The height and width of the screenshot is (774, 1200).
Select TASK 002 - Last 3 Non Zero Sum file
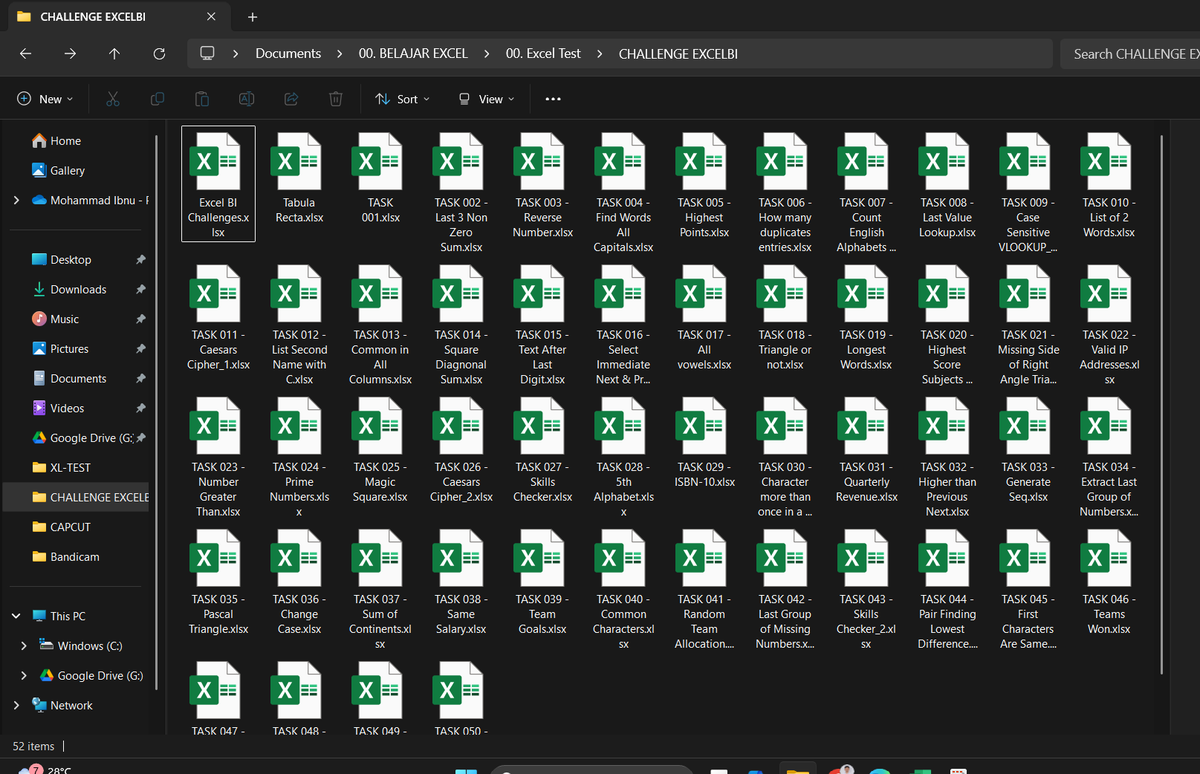461,192
